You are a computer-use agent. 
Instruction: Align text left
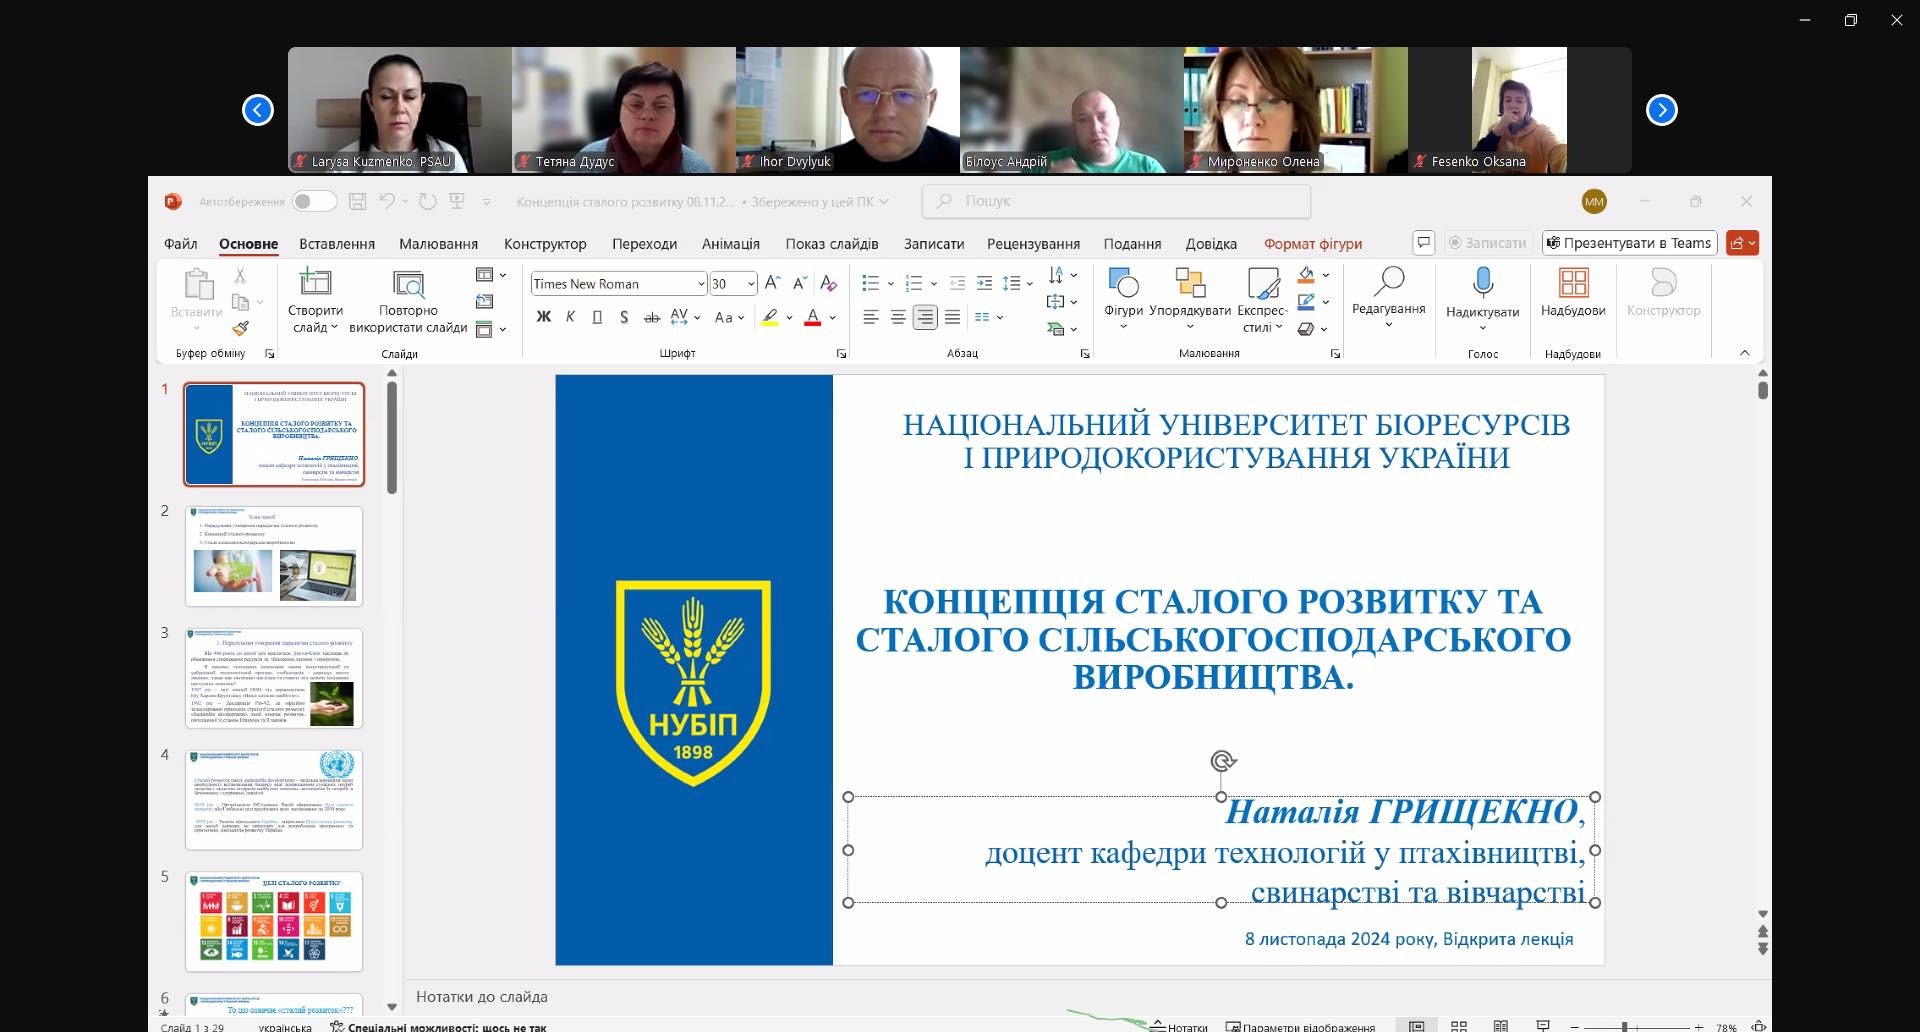[871, 317]
